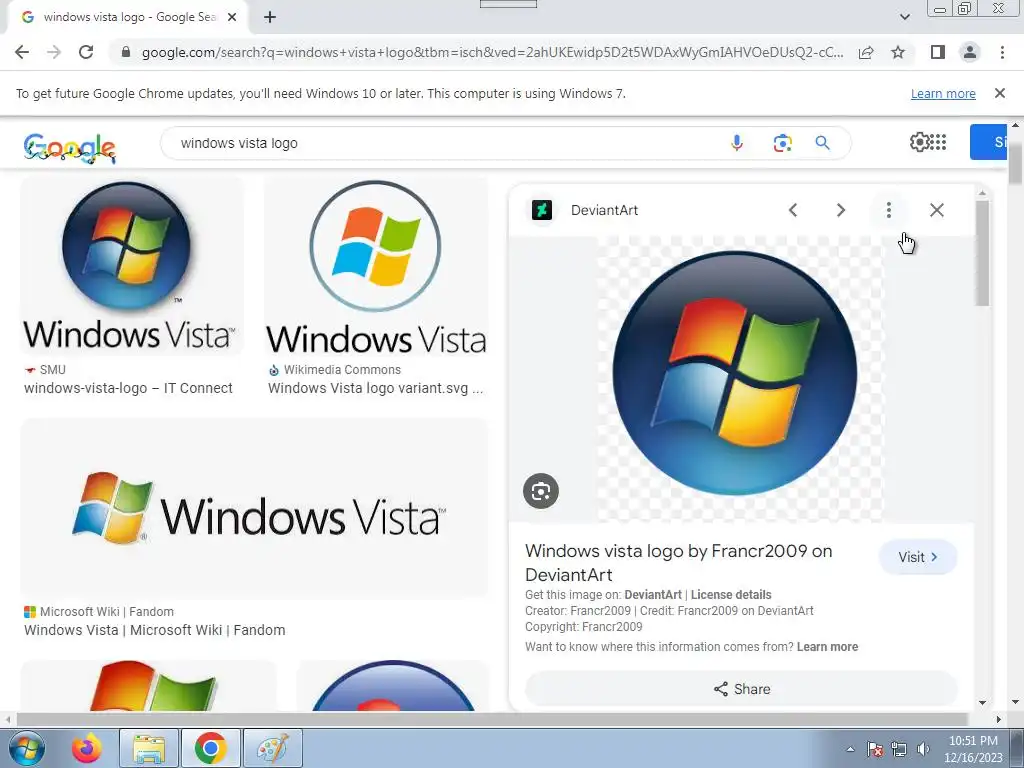Viewport: 1024px width, 768px height.
Task: Click Learn more about image information
Action: pos(827,647)
